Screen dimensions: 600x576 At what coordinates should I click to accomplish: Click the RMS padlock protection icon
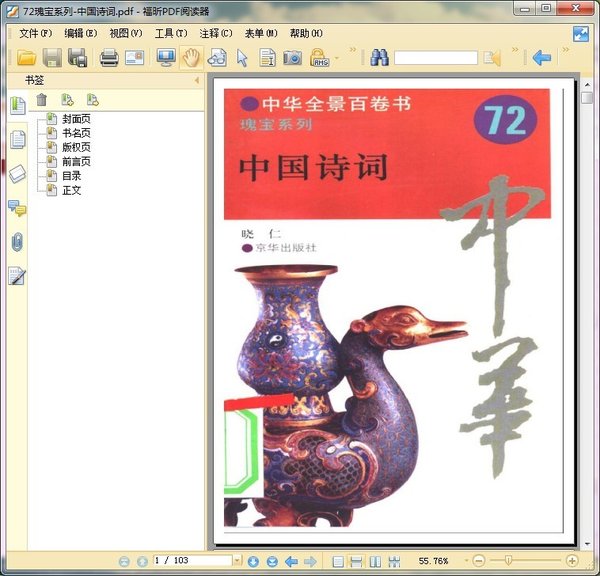point(319,58)
